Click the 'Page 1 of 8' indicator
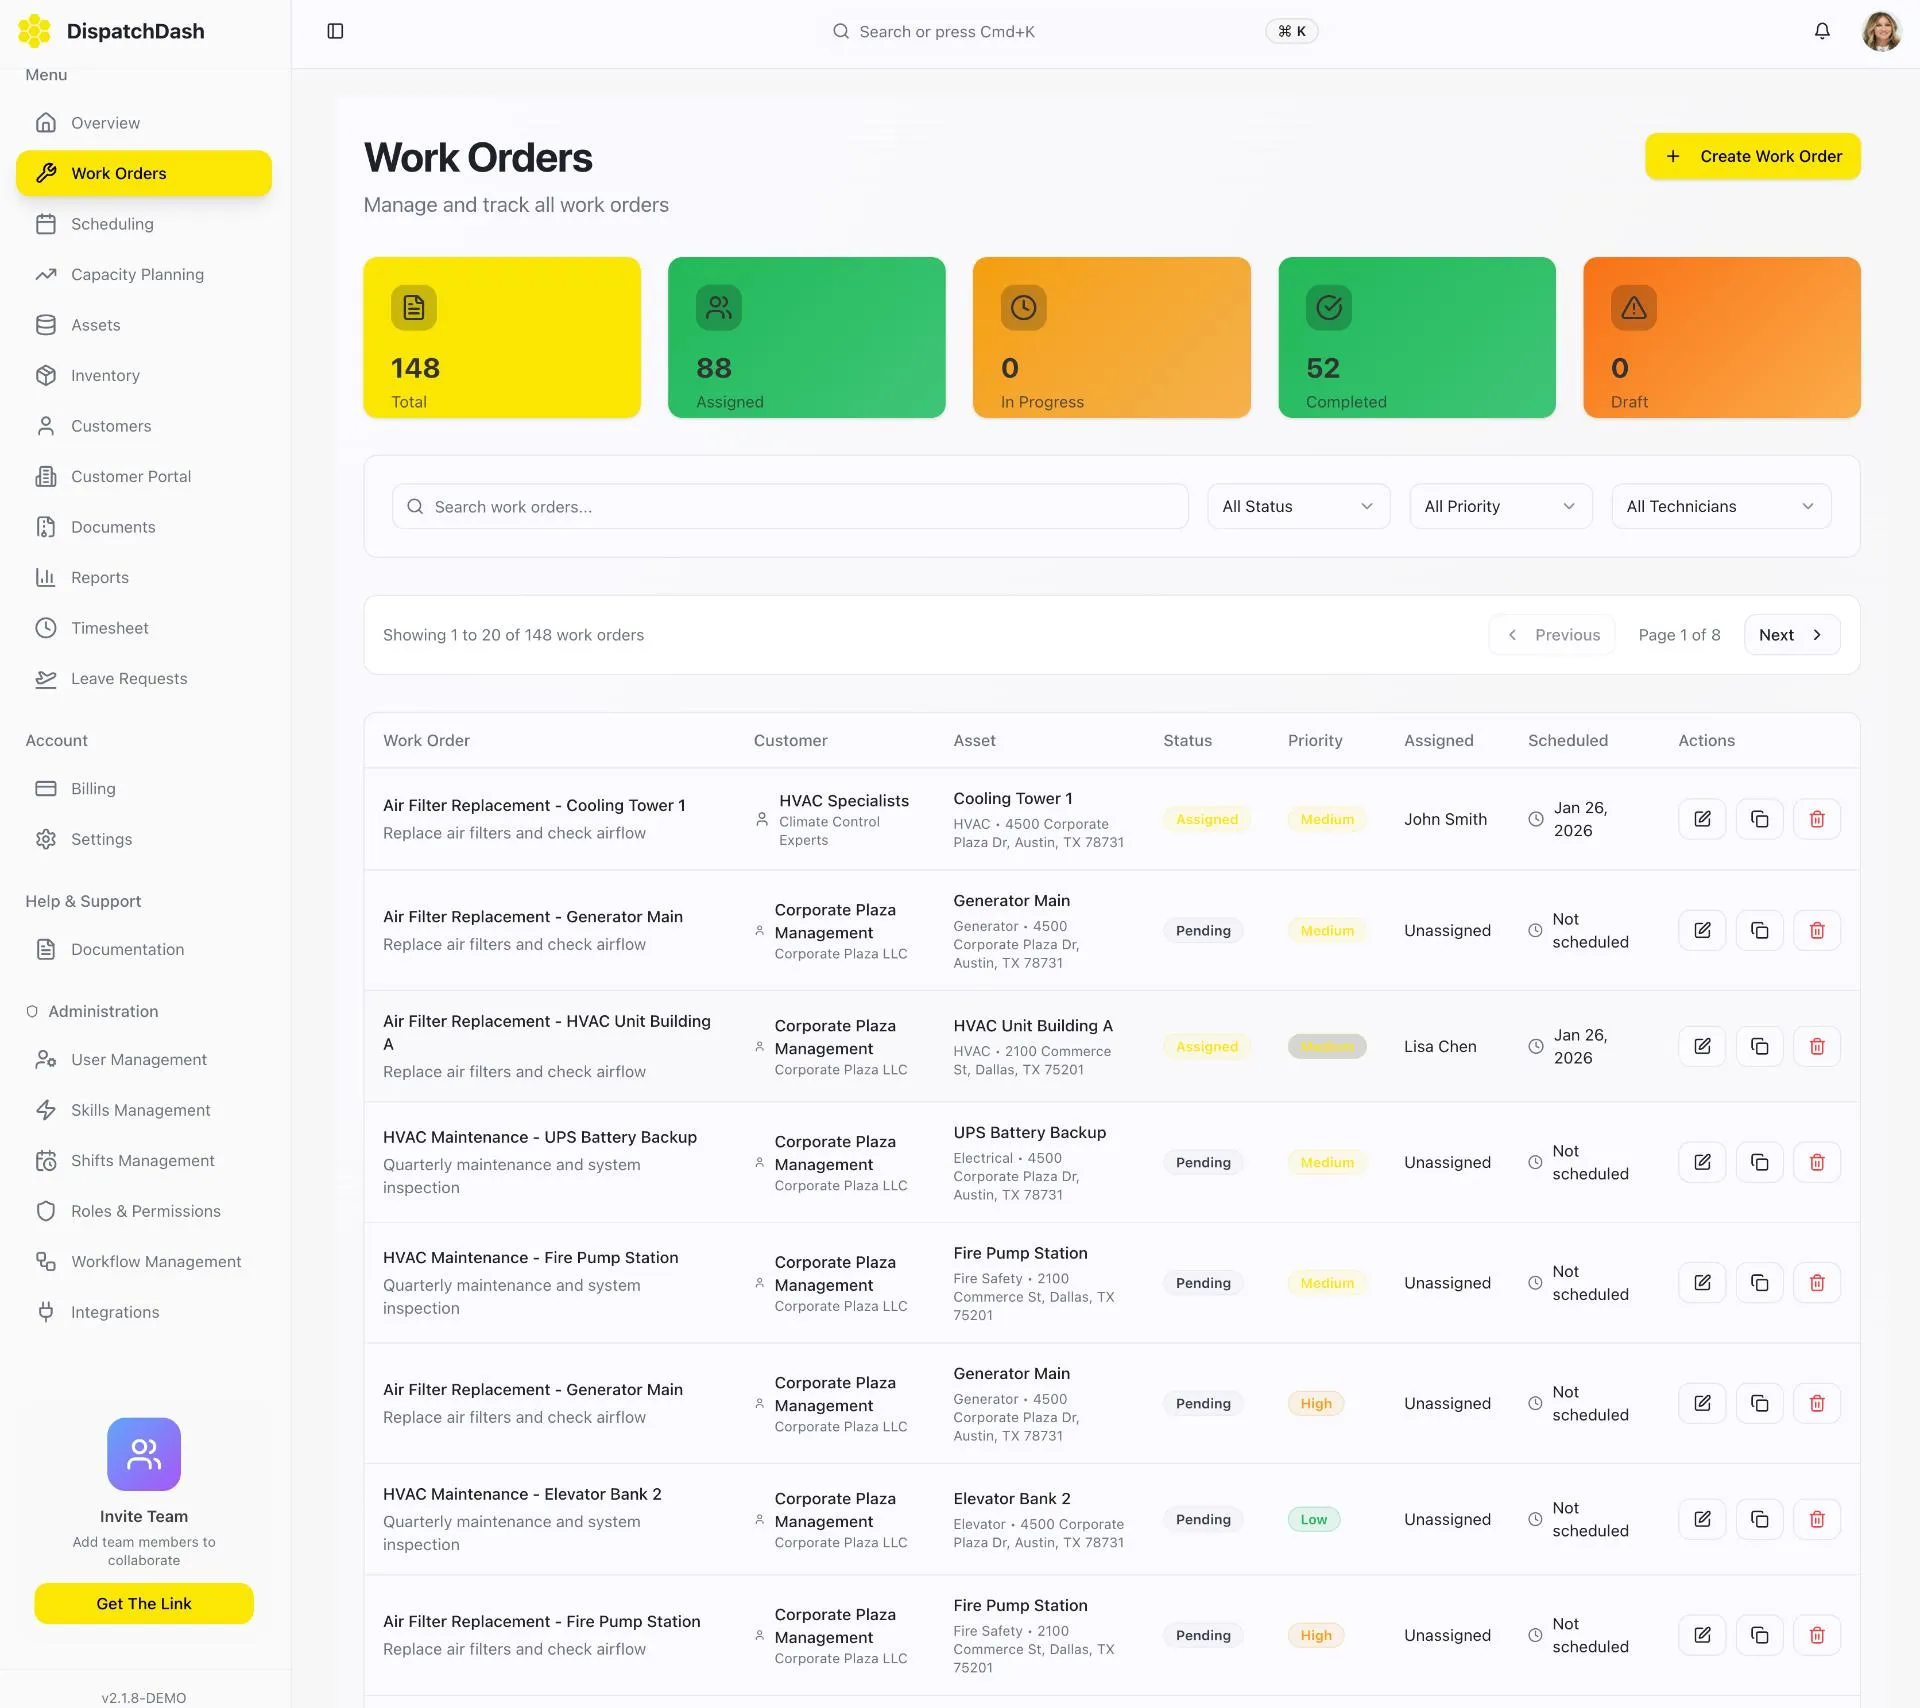Image resolution: width=1920 pixels, height=1708 pixels. (1679, 634)
